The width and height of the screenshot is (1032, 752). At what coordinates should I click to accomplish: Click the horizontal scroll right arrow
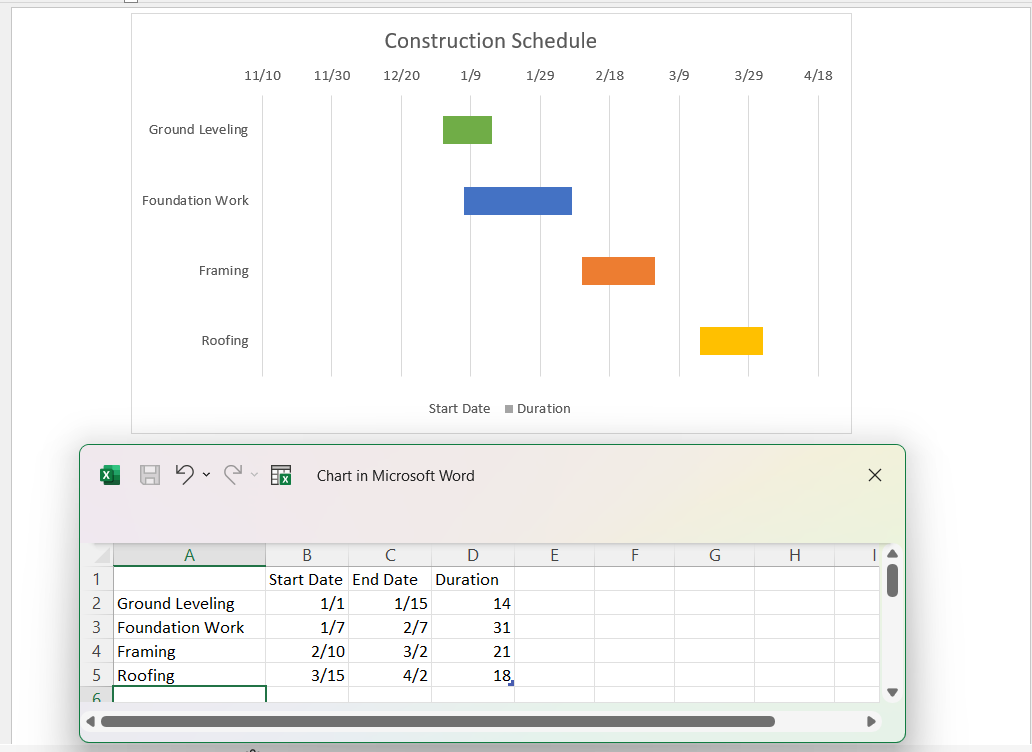(871, 722)
